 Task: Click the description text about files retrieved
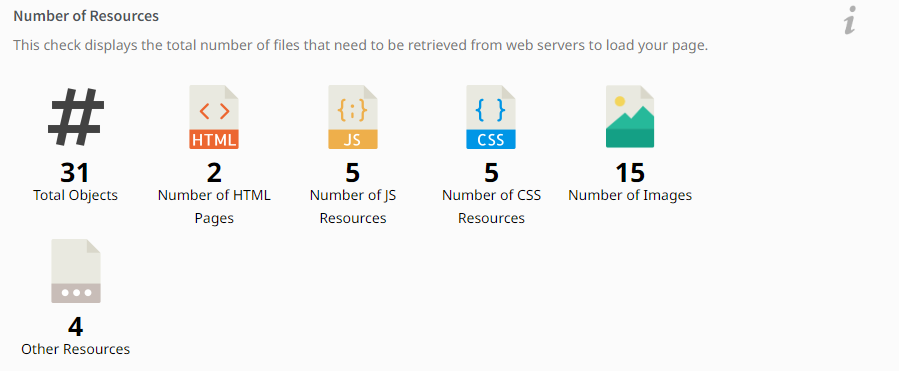click(x=361, y=45)
